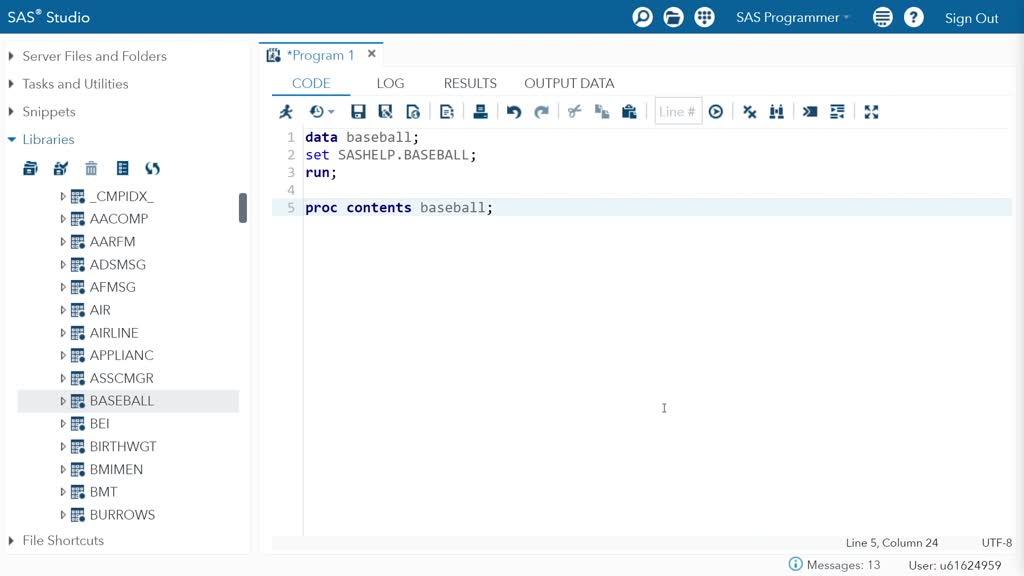Open the Help question mark icon
1024x576 pixels.
pos(913,17)
